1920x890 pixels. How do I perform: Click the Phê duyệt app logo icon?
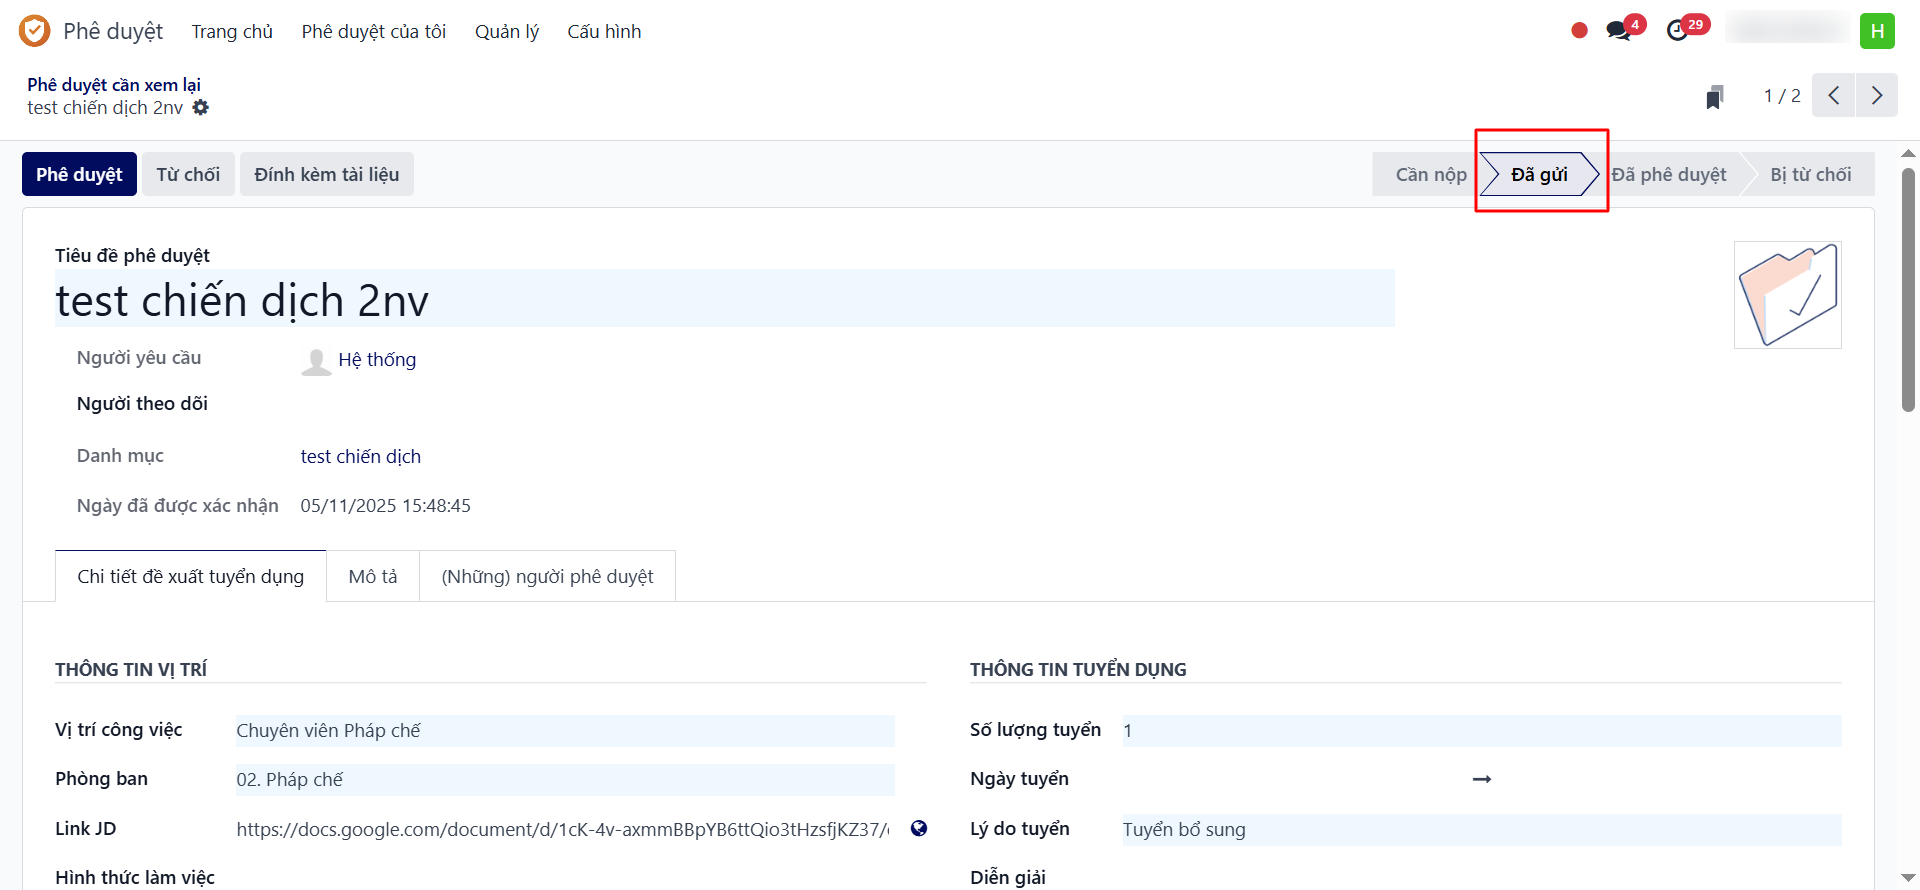coord(34,31)
